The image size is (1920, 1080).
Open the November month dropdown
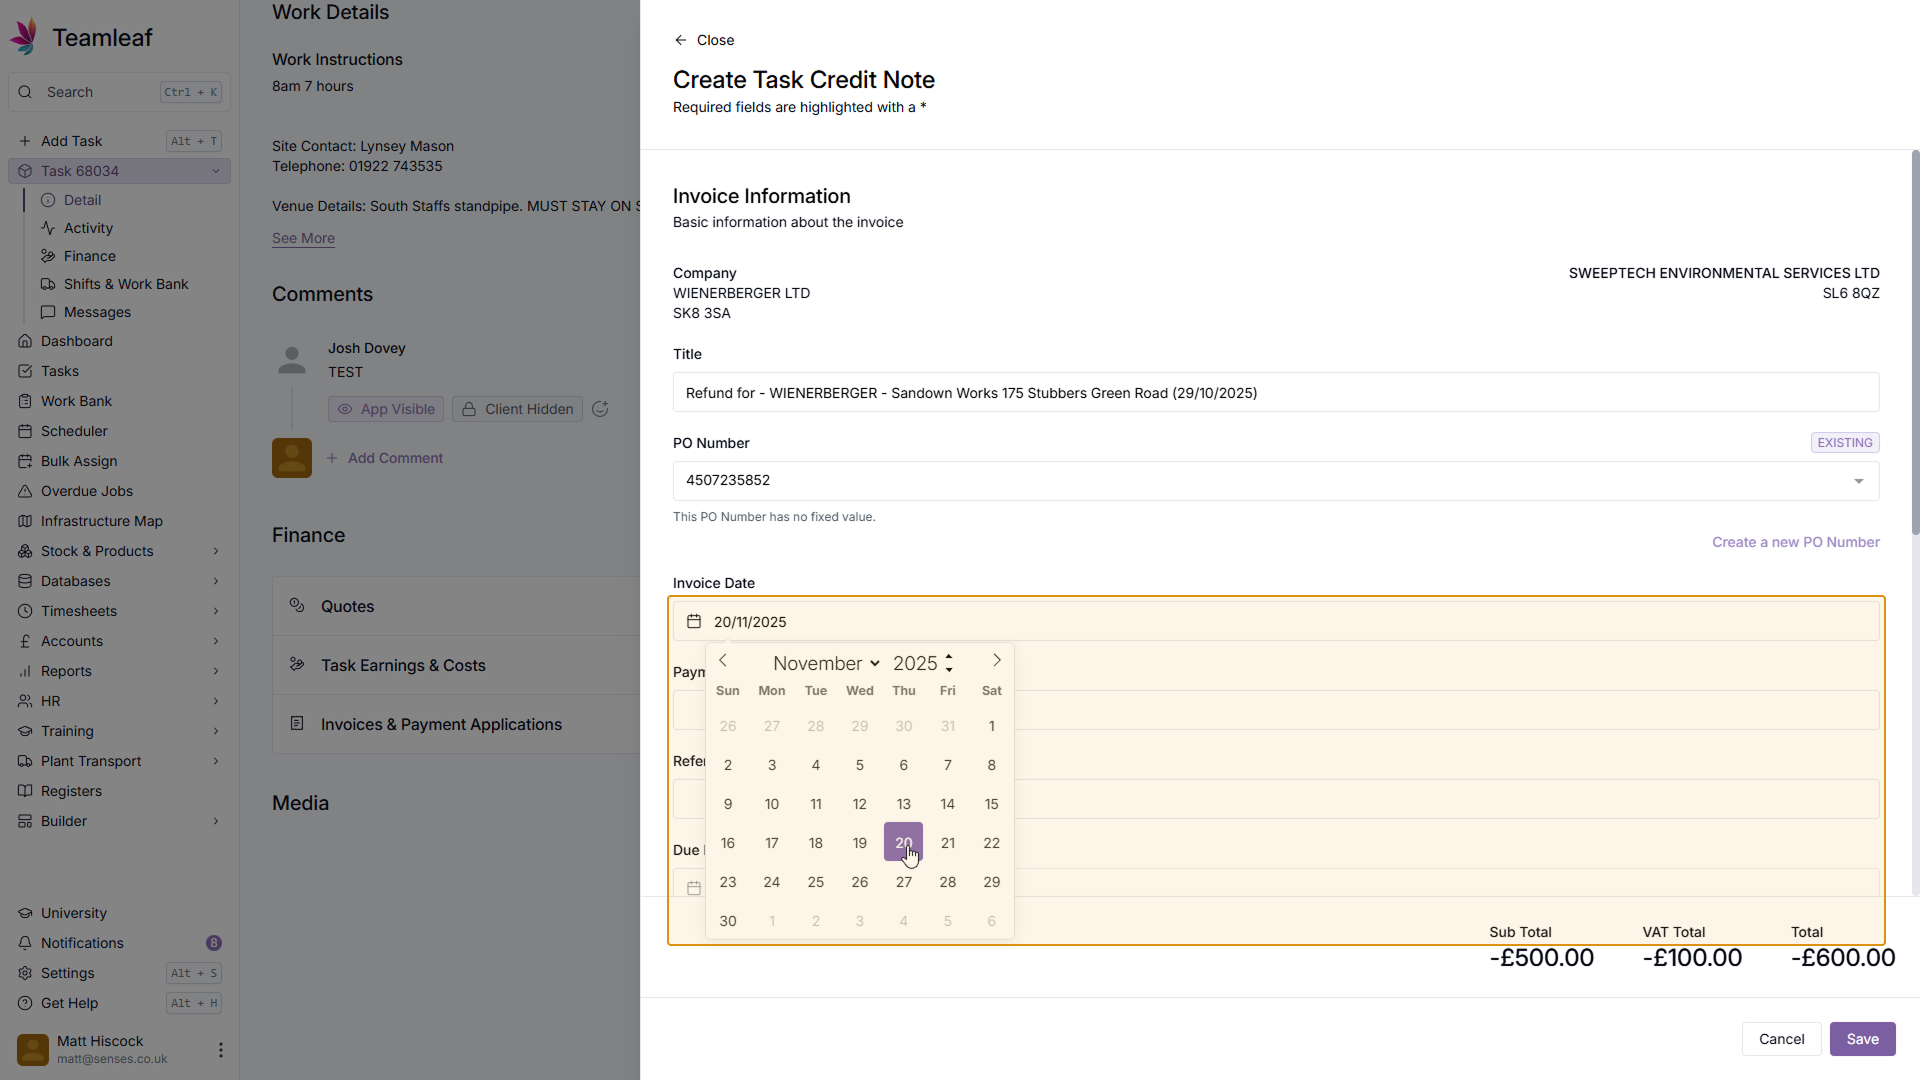pyautogui.click(x=826, y=663)
